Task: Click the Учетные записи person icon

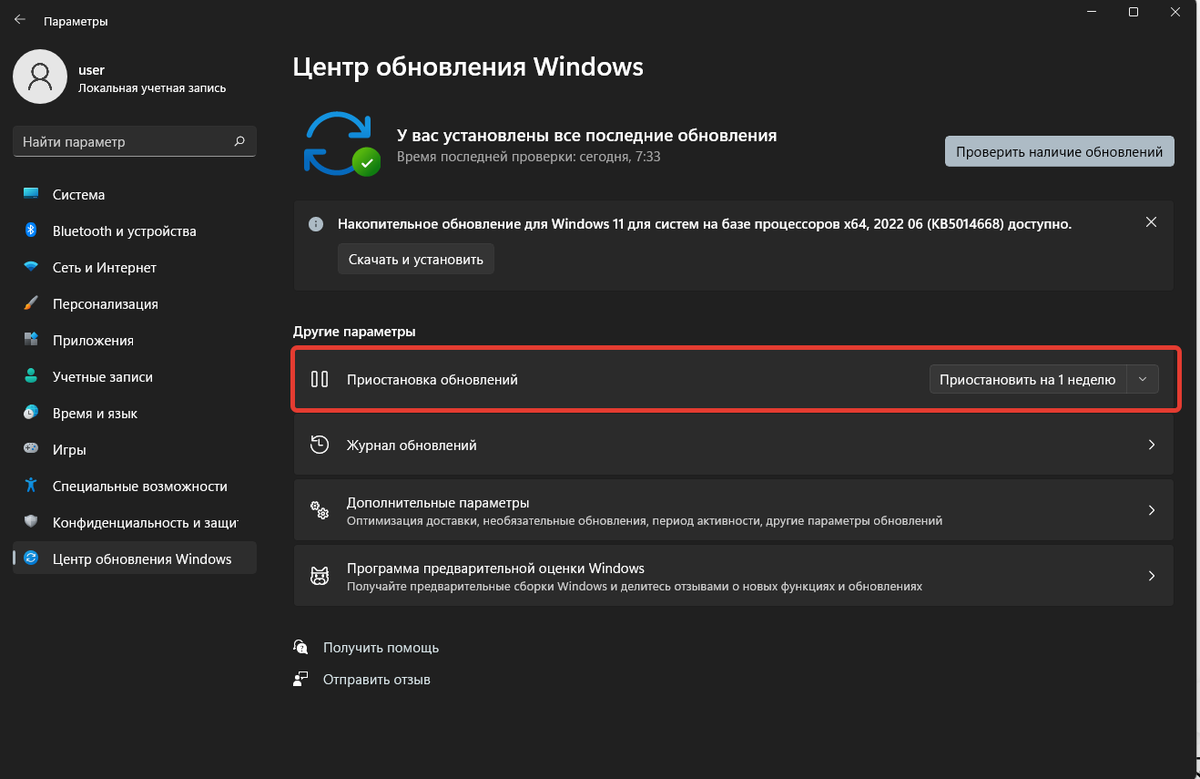Action: coord(31,376)
